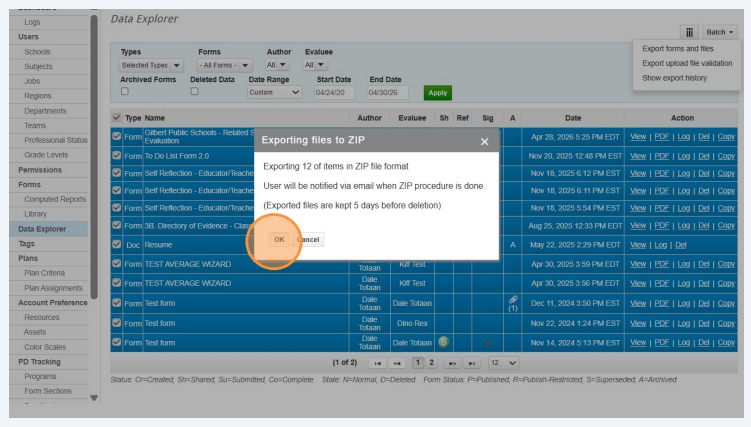The height and width of the screenshot is (427, 751).
Task: Select Show export history
Action: coord(674,78)
